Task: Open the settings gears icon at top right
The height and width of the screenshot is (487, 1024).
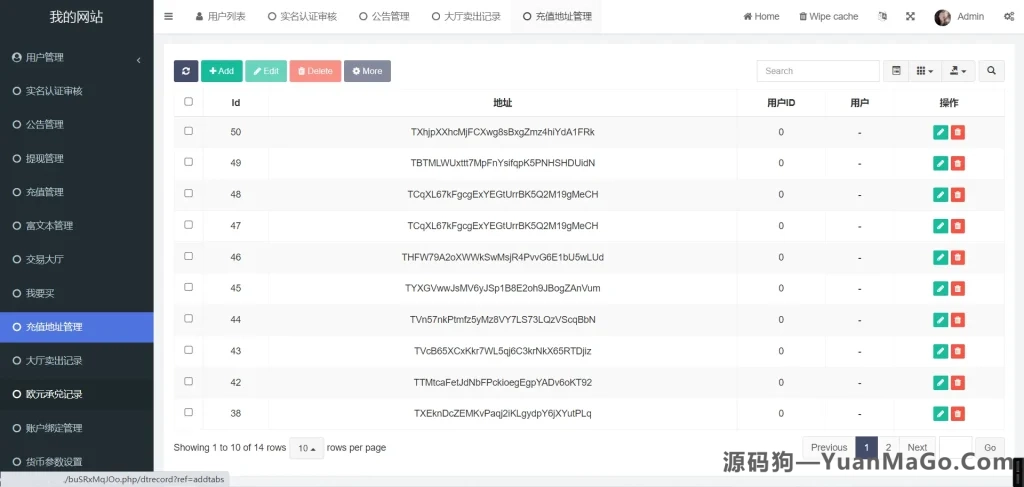Action: click(1008, 17)
